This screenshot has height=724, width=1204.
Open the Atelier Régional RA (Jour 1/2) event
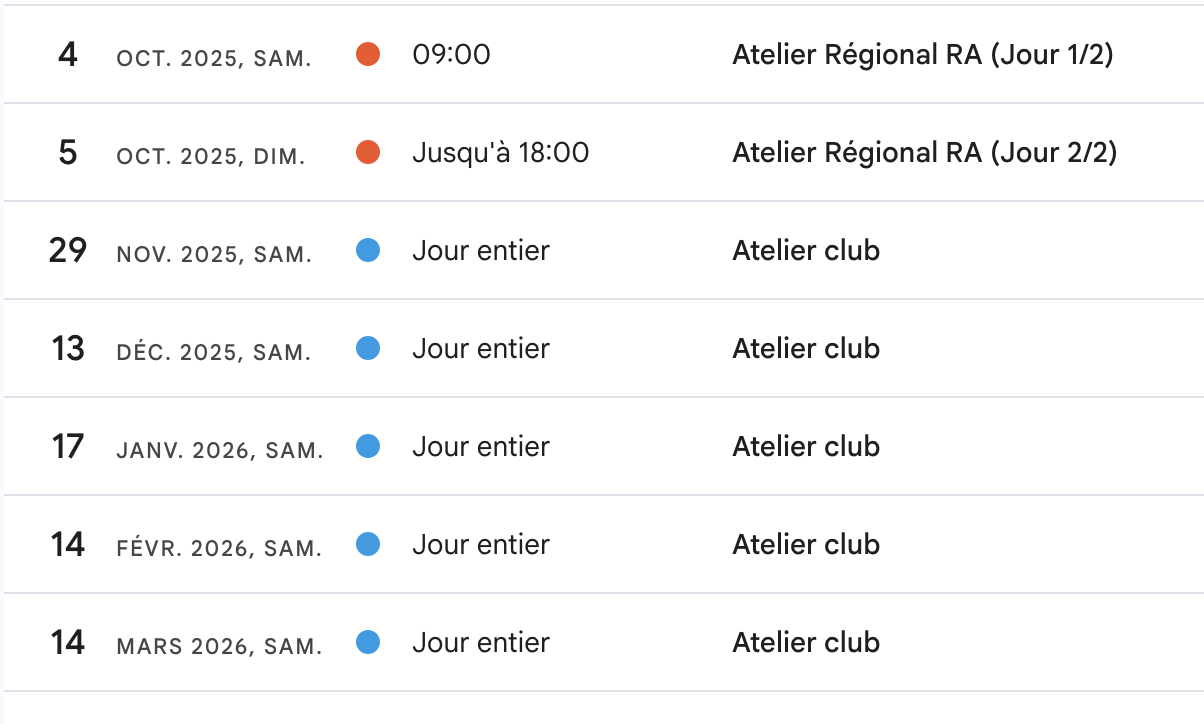[x=922, y=55]
